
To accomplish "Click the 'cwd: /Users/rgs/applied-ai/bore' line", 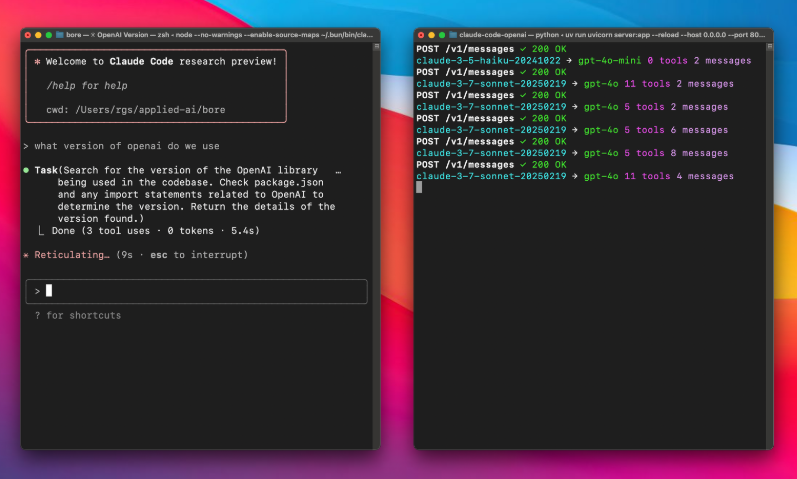I will point(136,110).
